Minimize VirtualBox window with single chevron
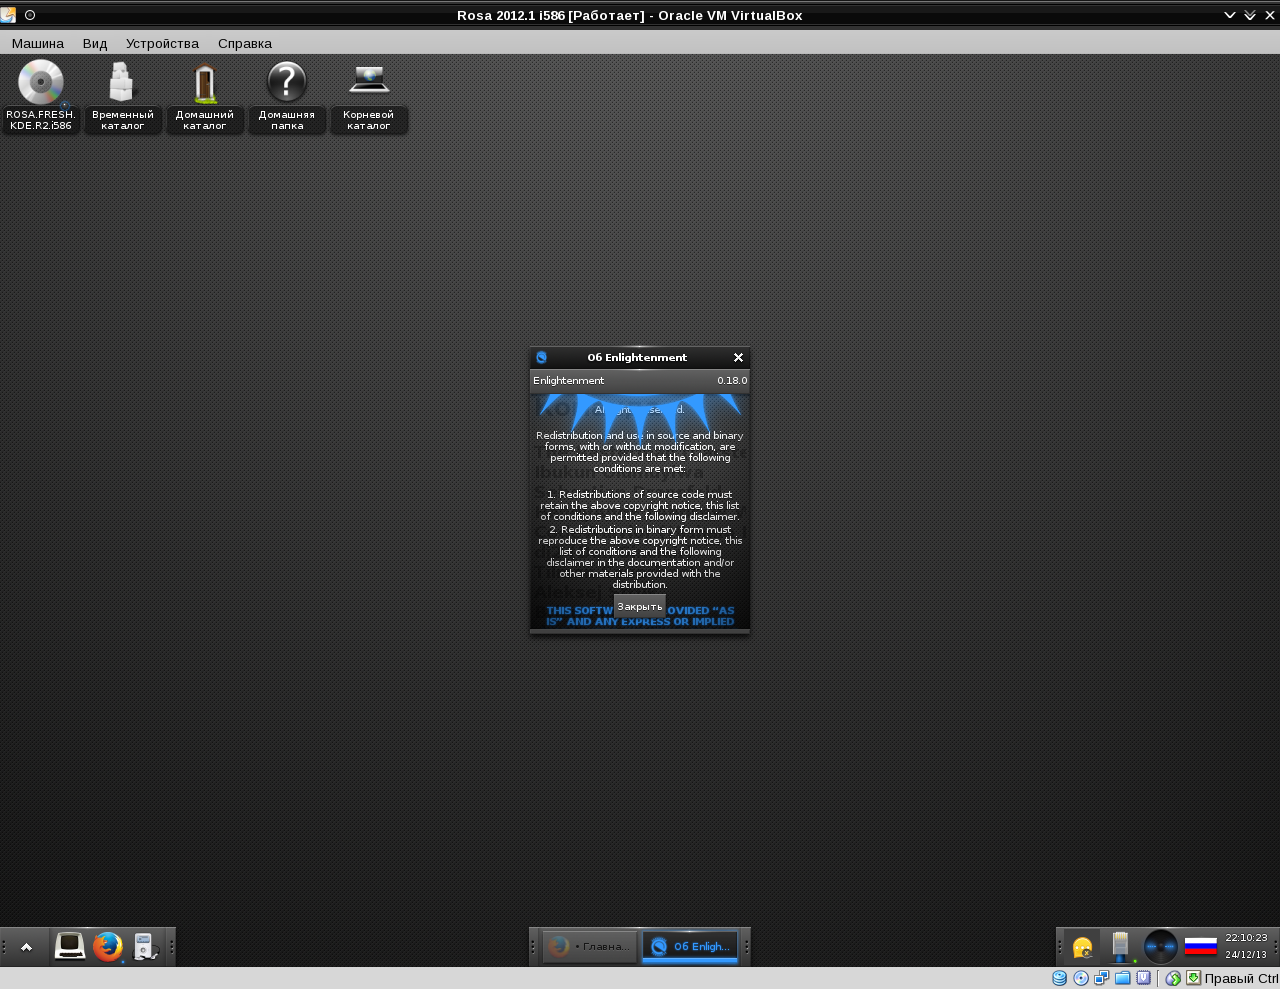 [1230, 15]
